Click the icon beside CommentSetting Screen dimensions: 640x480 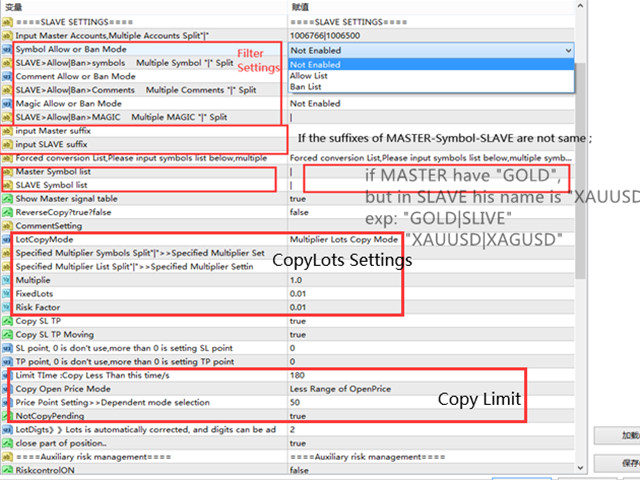coord(7,226)
